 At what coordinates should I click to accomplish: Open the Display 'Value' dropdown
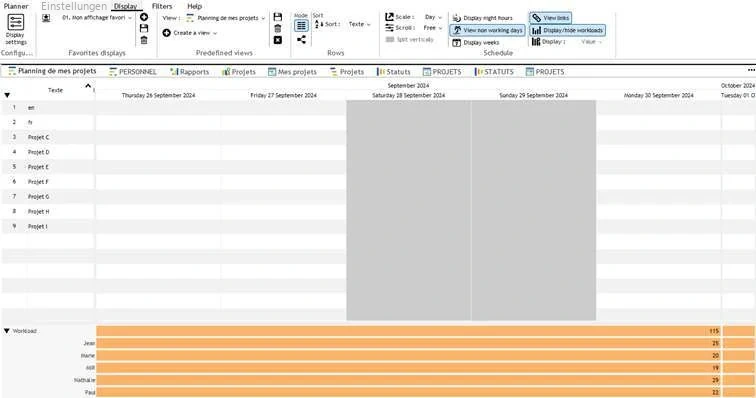(x=592, y=42)
